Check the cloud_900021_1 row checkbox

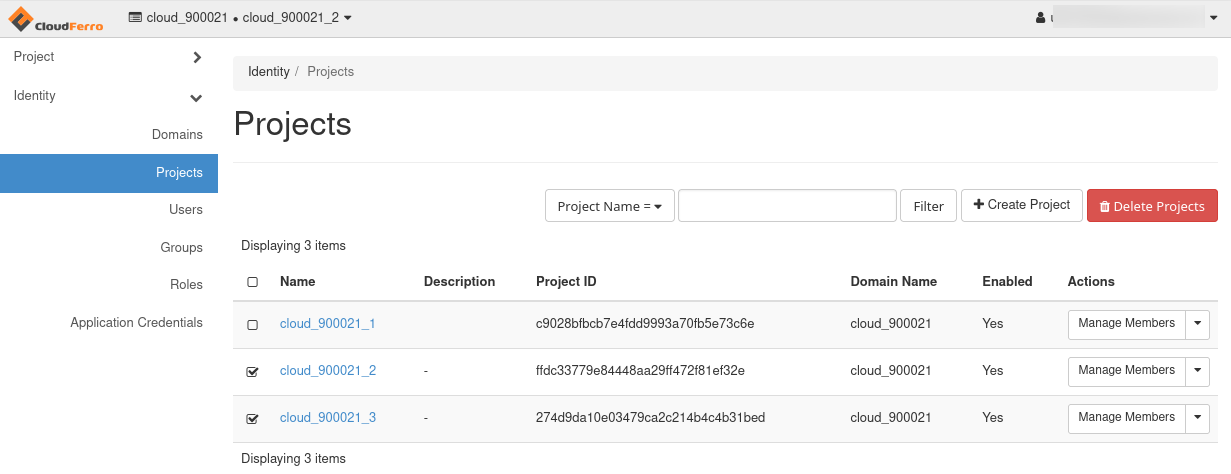point(252,325)
